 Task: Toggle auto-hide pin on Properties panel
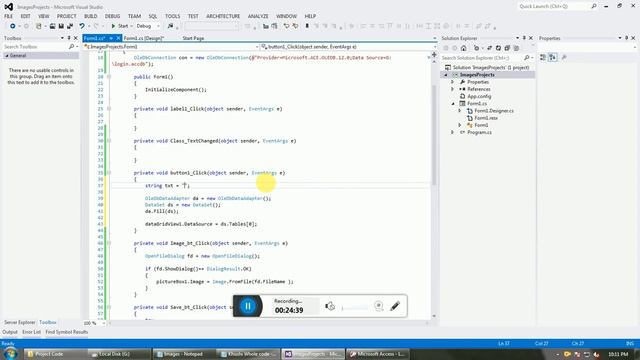pyautogui.click(x=627, y=38)
